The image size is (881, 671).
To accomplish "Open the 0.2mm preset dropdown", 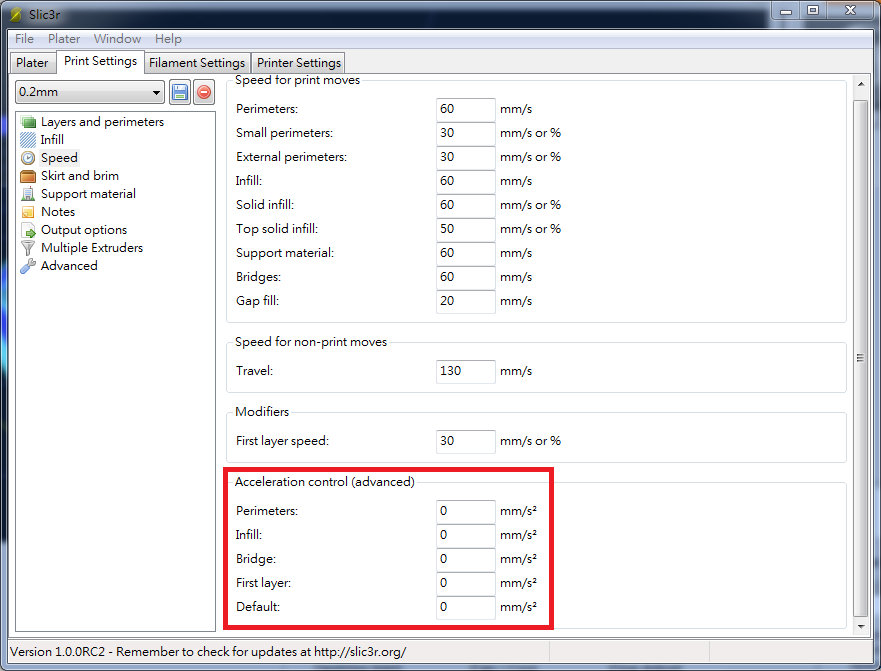I will point(90,92).
